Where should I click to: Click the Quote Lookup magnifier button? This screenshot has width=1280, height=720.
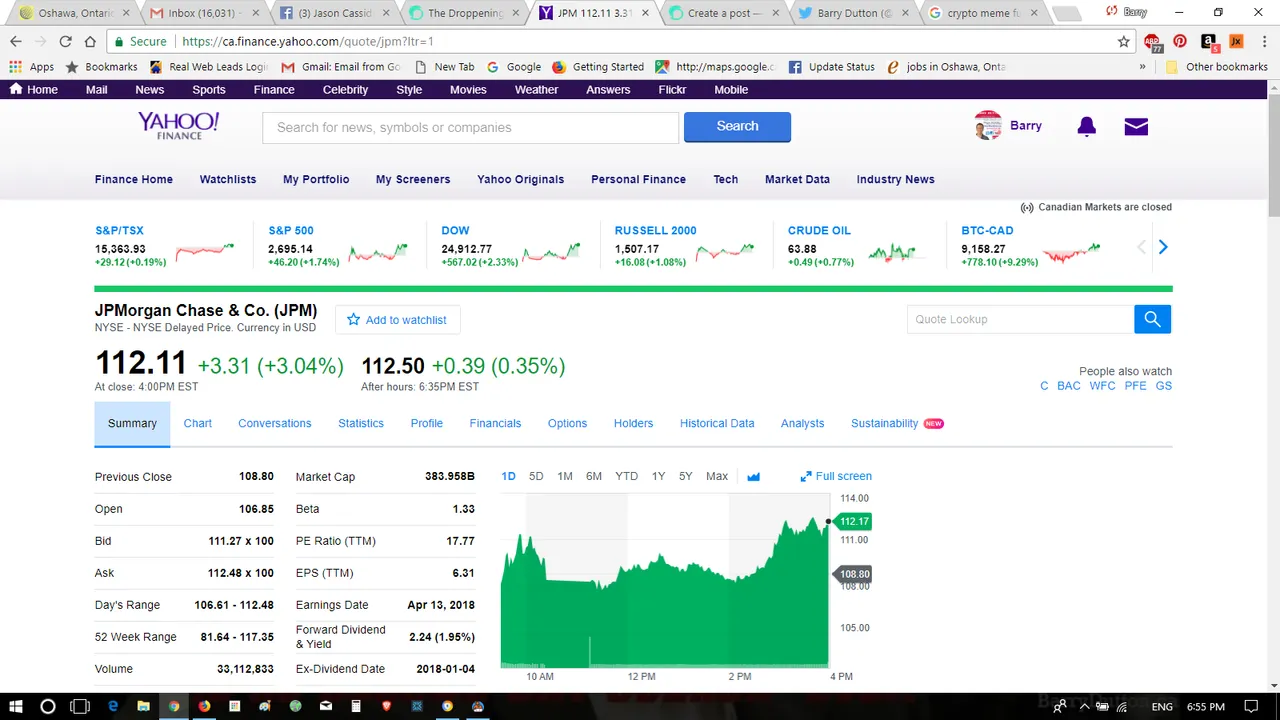[x=1152, y=319]
